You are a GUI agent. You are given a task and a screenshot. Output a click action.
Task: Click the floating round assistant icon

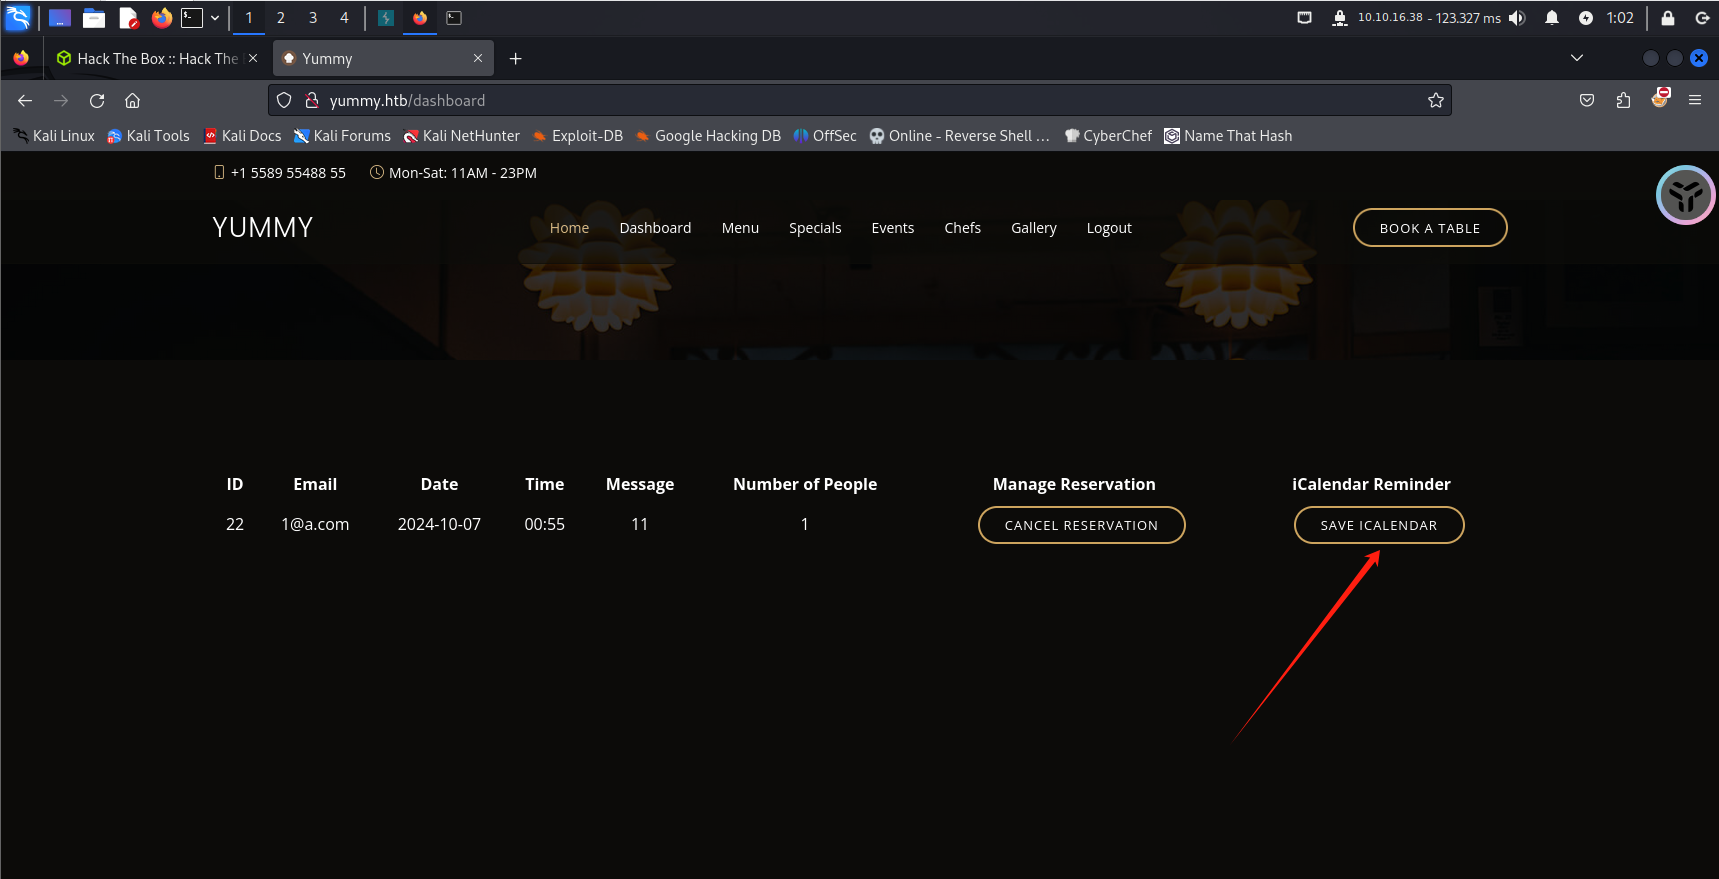click(1685, 195)
